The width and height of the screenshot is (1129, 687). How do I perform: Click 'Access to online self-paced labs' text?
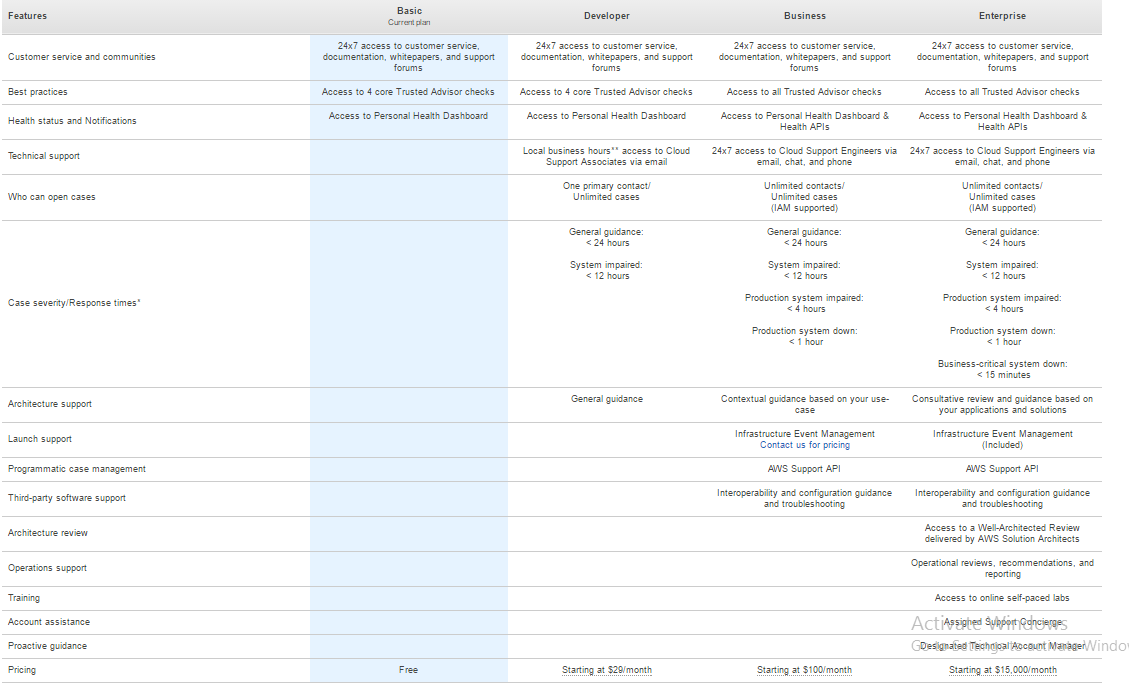[1002, 598]
